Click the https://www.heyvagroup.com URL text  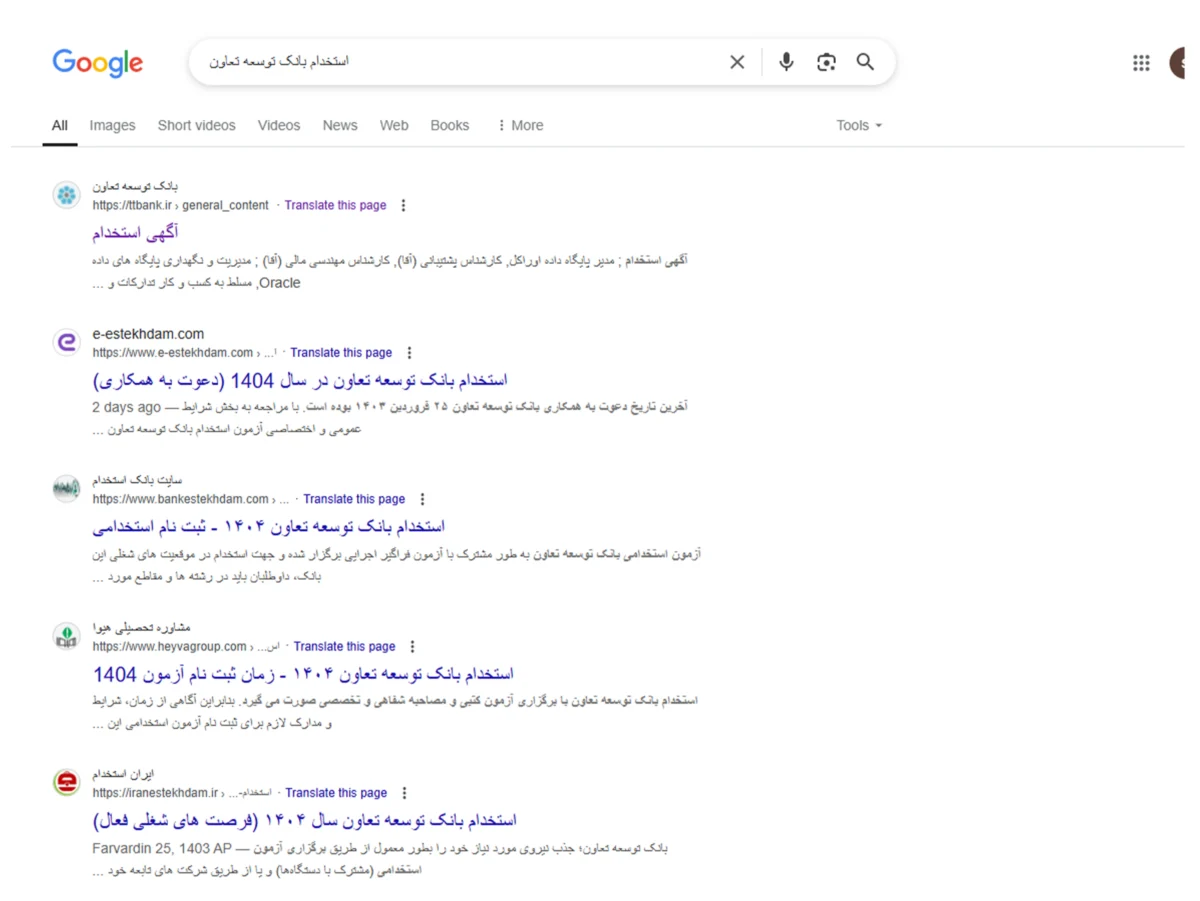pyautogui.click(x=170, y=646)
